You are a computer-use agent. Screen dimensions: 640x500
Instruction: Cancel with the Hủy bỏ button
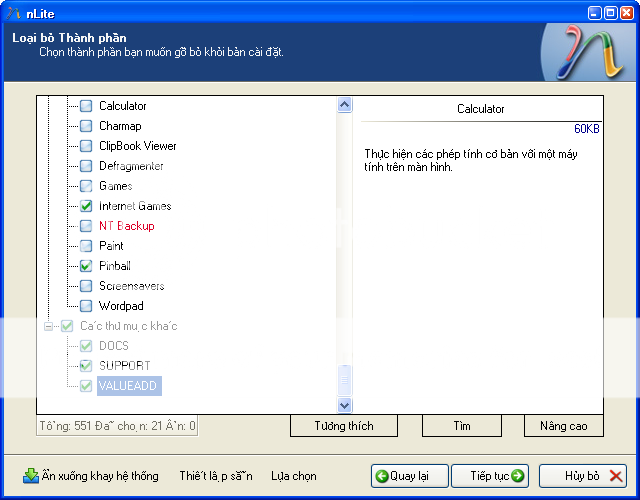point(583,476)
